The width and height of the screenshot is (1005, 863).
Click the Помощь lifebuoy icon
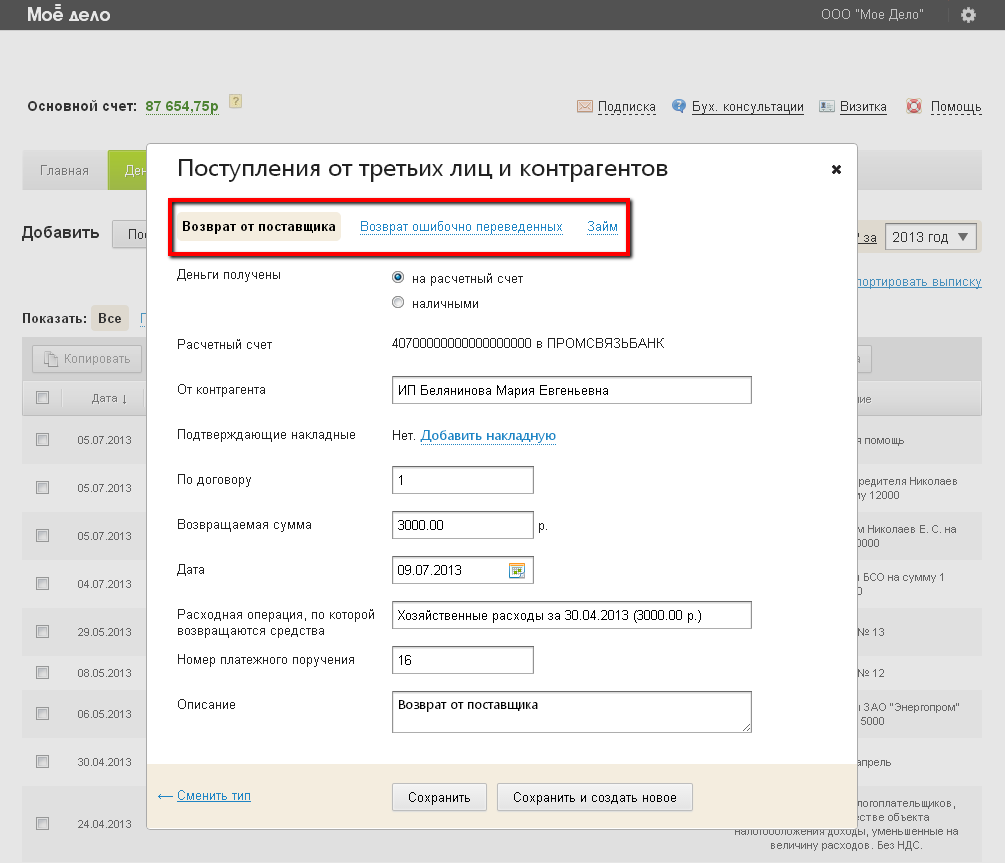[x=914, y=106]
